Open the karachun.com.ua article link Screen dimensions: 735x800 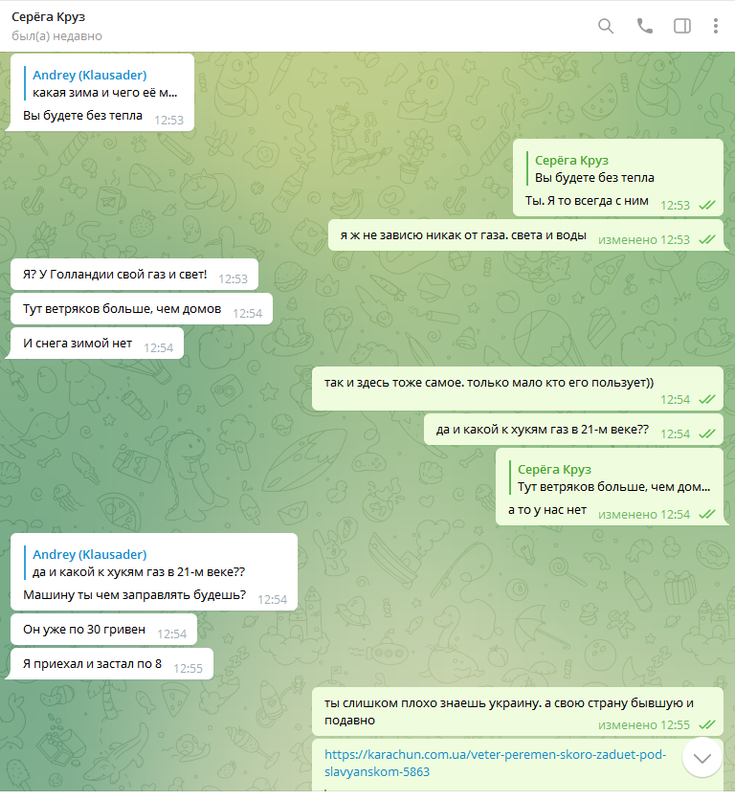[495, 763]
